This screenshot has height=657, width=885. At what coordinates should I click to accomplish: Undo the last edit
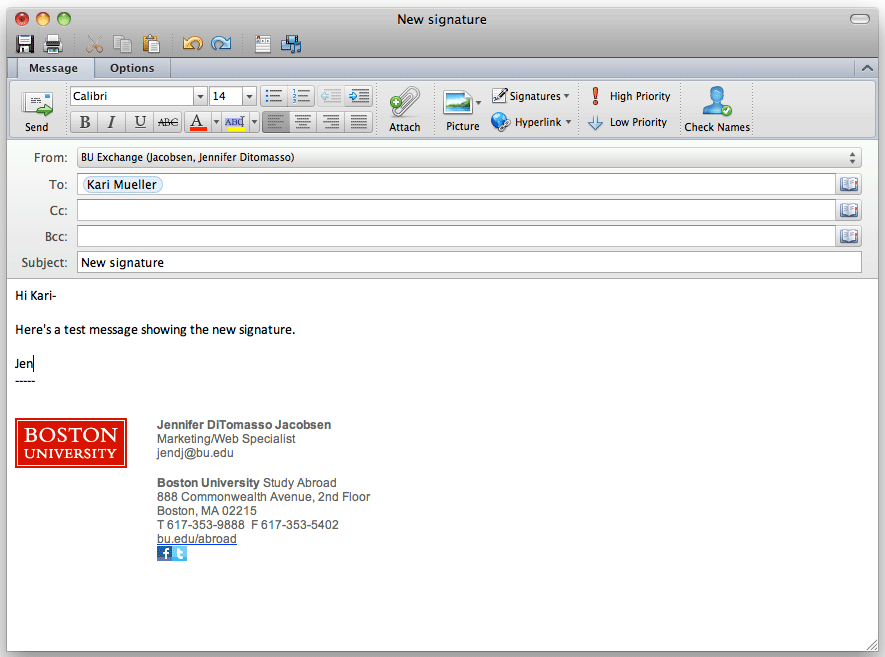[193, 43]
